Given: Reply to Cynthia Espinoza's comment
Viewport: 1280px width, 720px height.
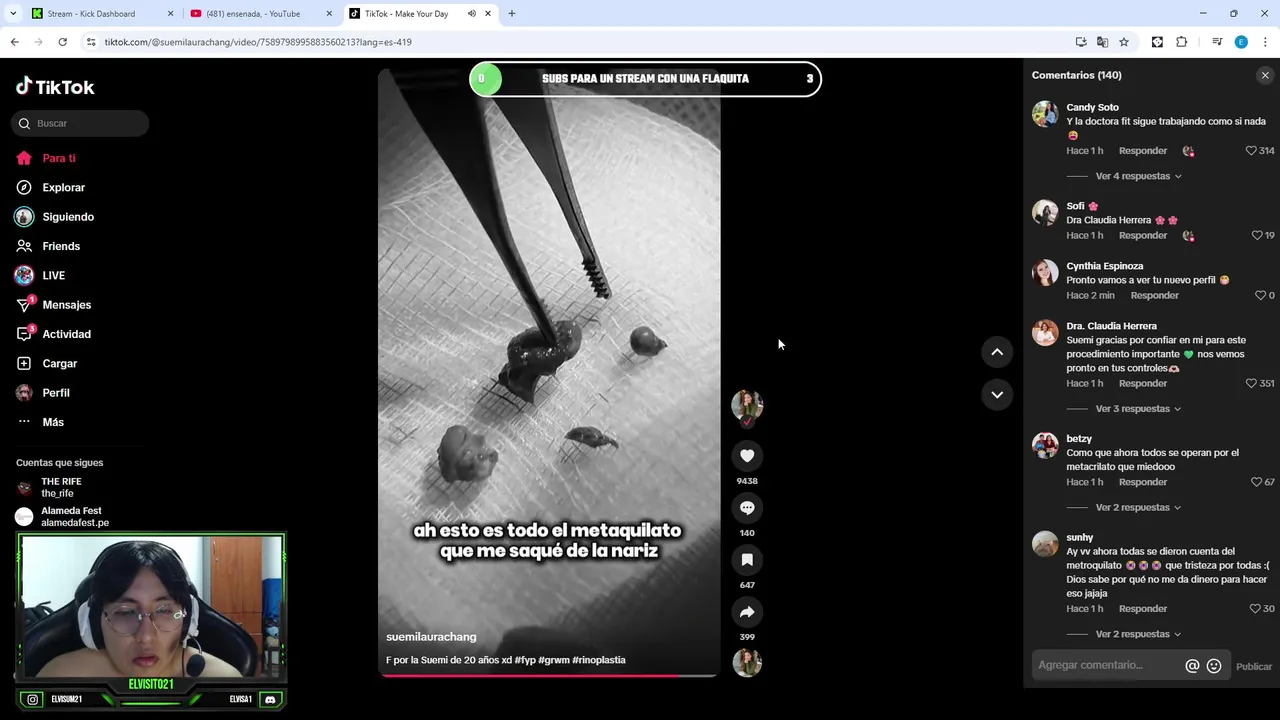Looking at the screenshot, I should coord(1154,295).
